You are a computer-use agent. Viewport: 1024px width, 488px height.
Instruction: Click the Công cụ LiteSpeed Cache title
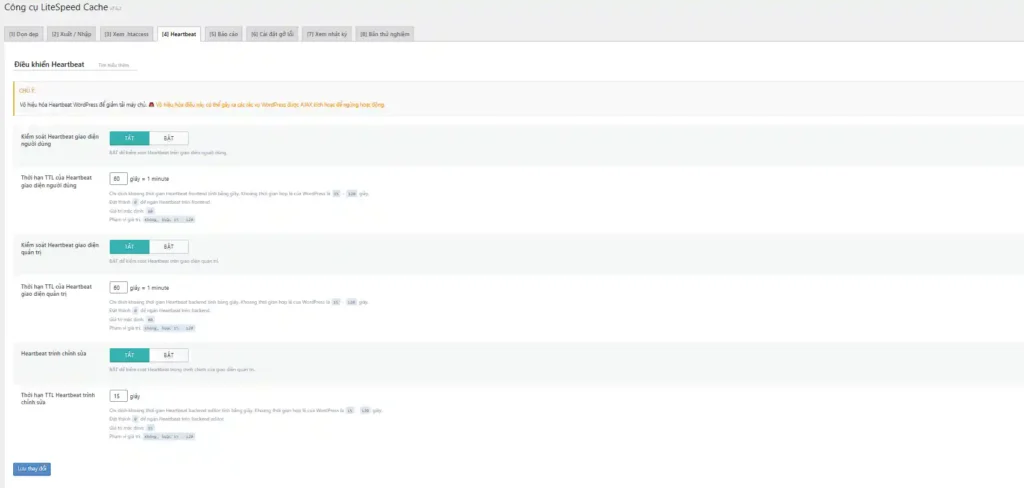pyautogui.click(x=56, y=7)
